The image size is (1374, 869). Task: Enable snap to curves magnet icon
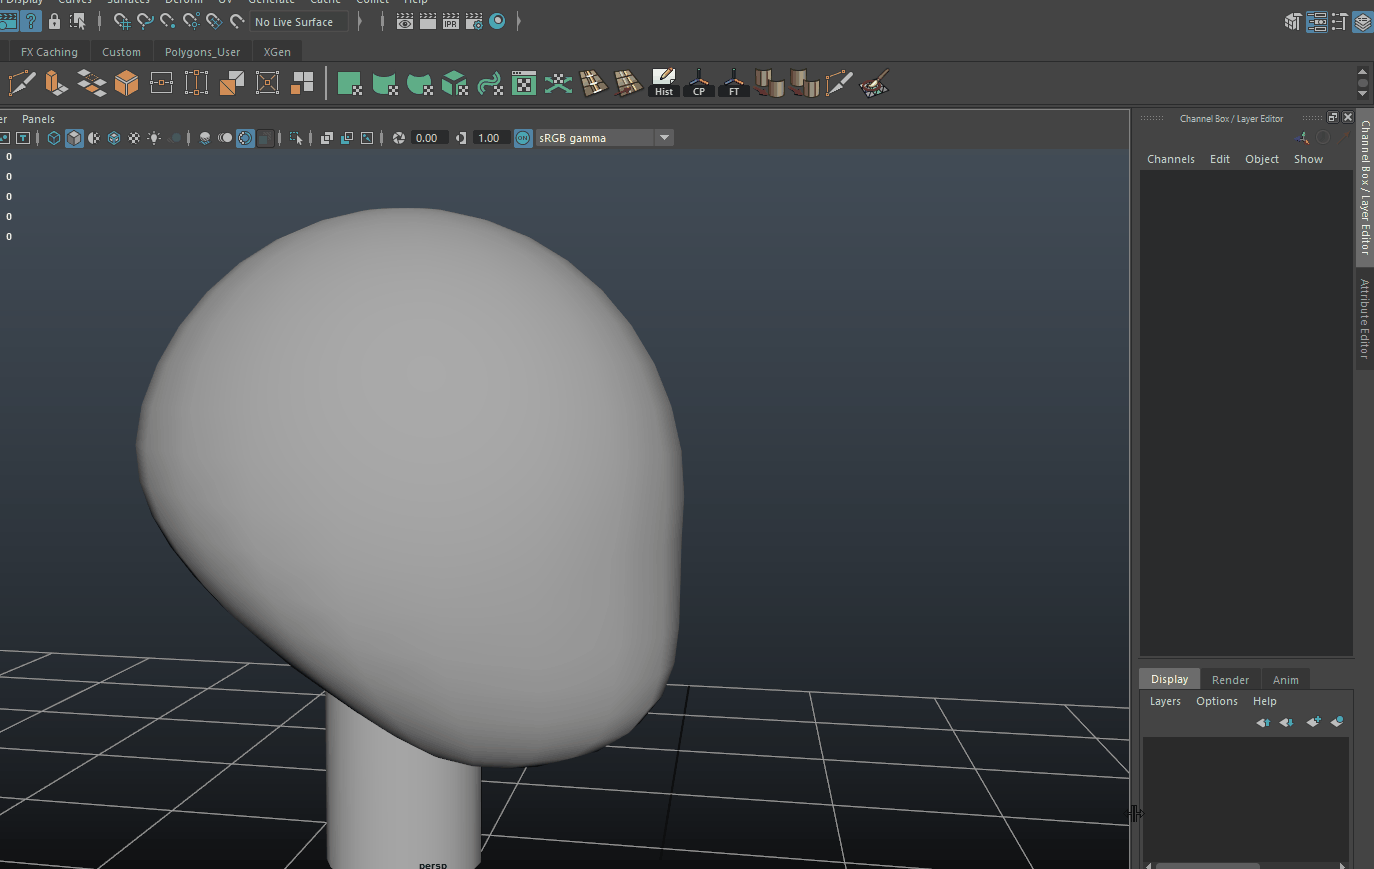[x=145, y=21]
